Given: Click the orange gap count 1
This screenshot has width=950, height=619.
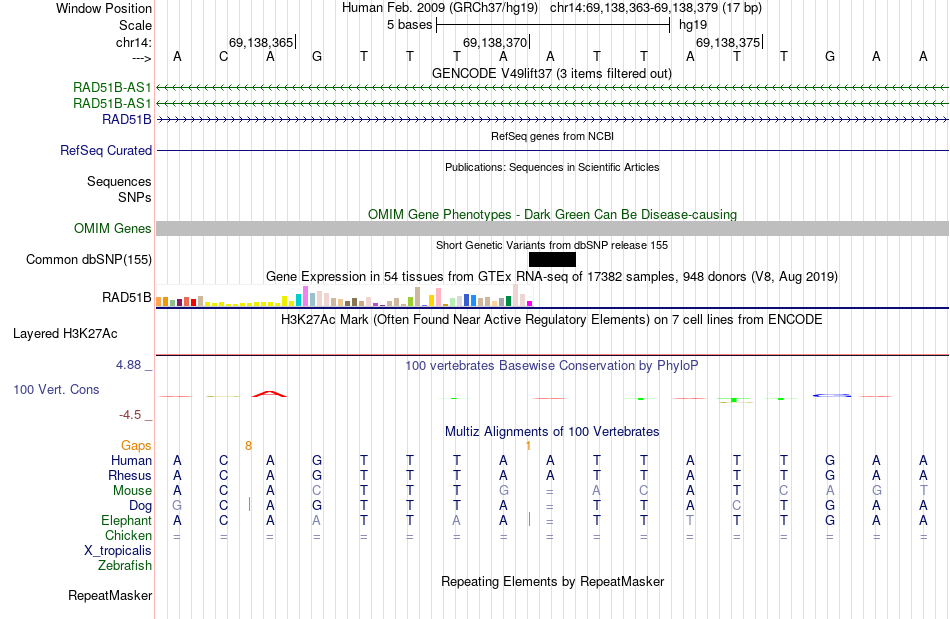Looking at the screenshot, I should (528, 446).
